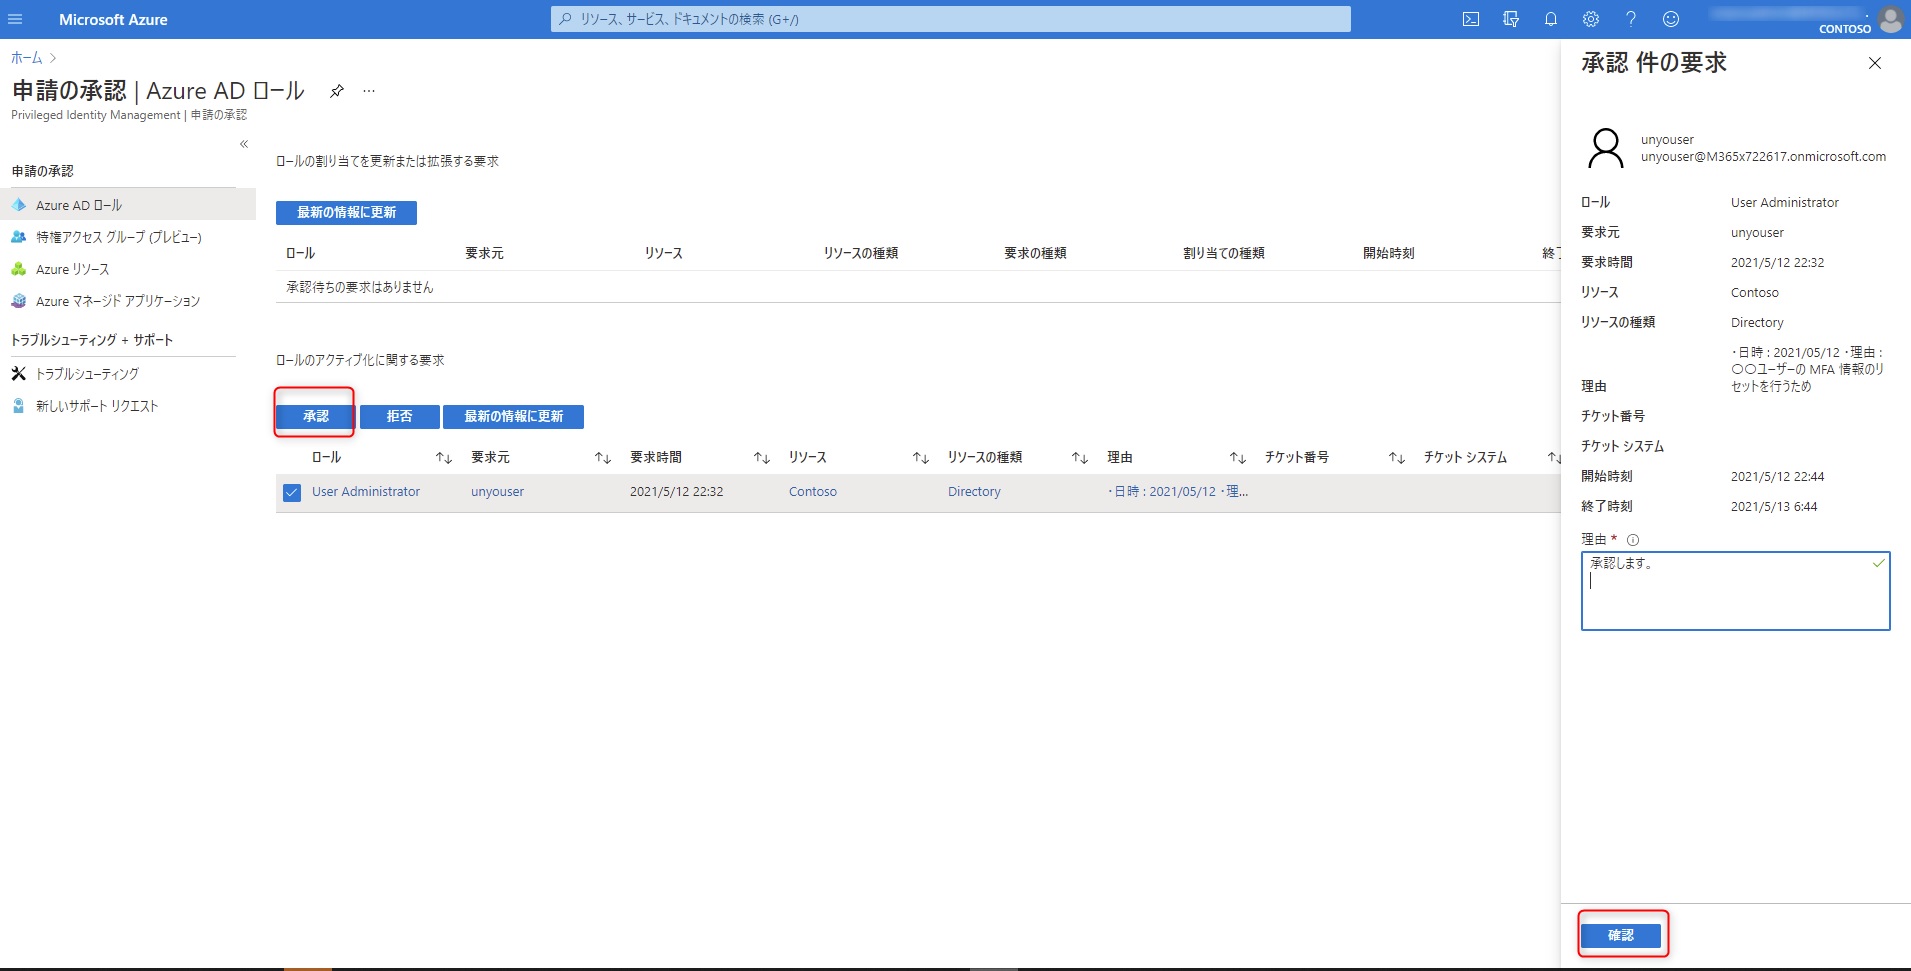Click the user avatar icon for unyouser
Image resolution: width=1911 pixels, height=971 pixels.
coord(1606,148)
